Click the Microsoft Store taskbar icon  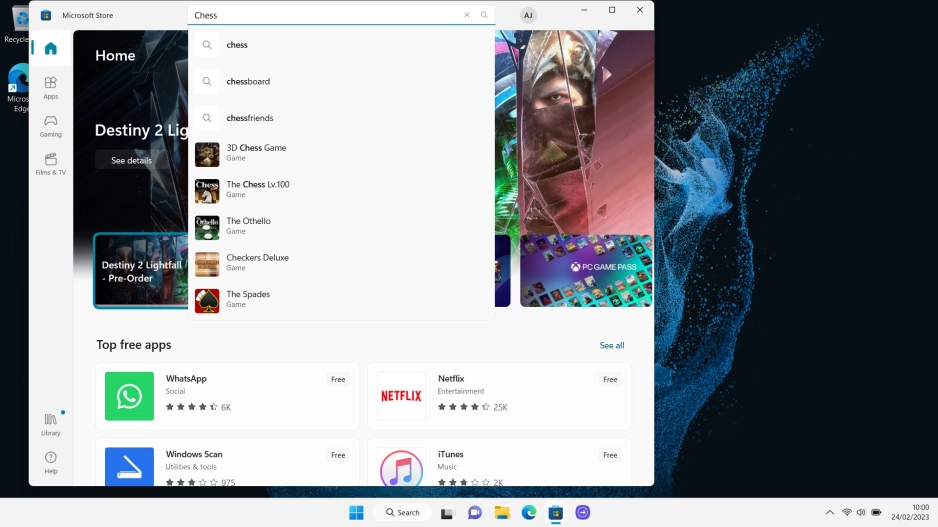pyautogui.click(x=556, y=513)
